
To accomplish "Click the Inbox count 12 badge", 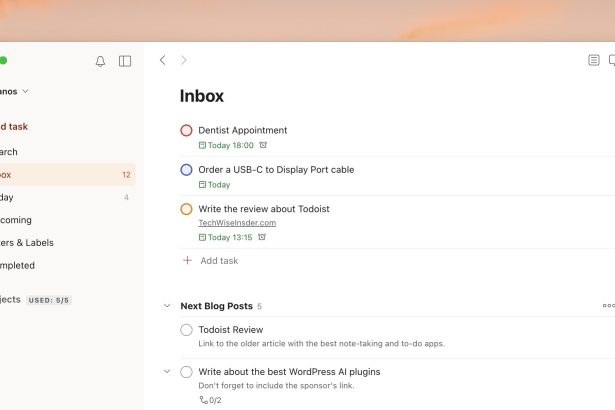I will click(x=126, y=175).
